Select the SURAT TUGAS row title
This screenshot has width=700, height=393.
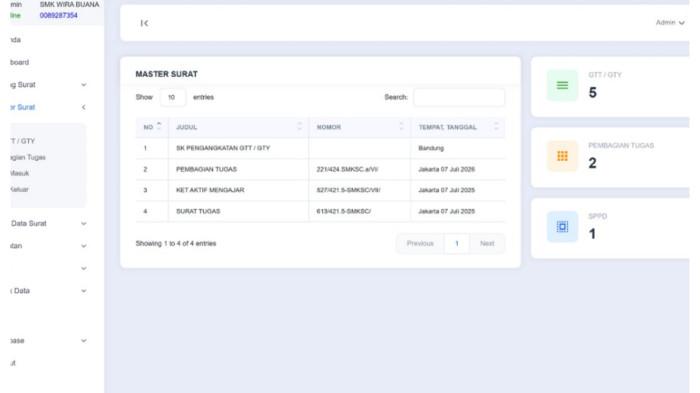[x=198, y=211]
